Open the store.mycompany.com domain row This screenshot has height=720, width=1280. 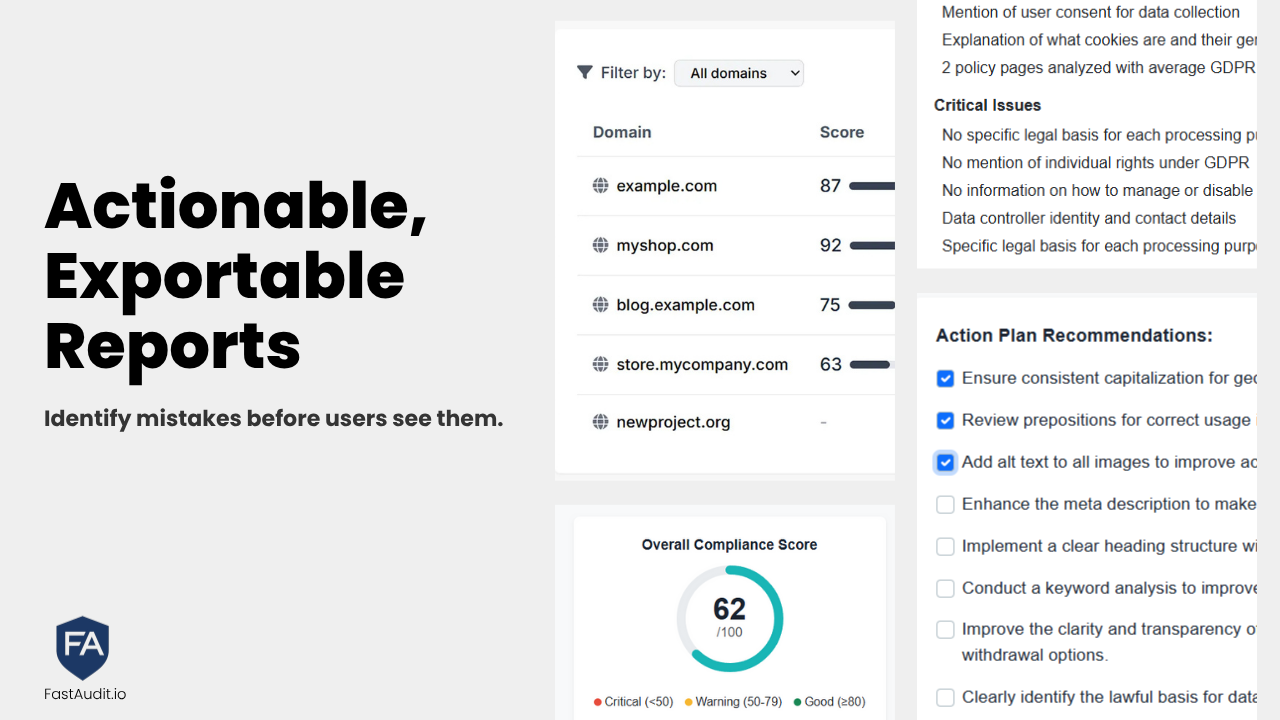pyautogui.click(x=702, y=365)
